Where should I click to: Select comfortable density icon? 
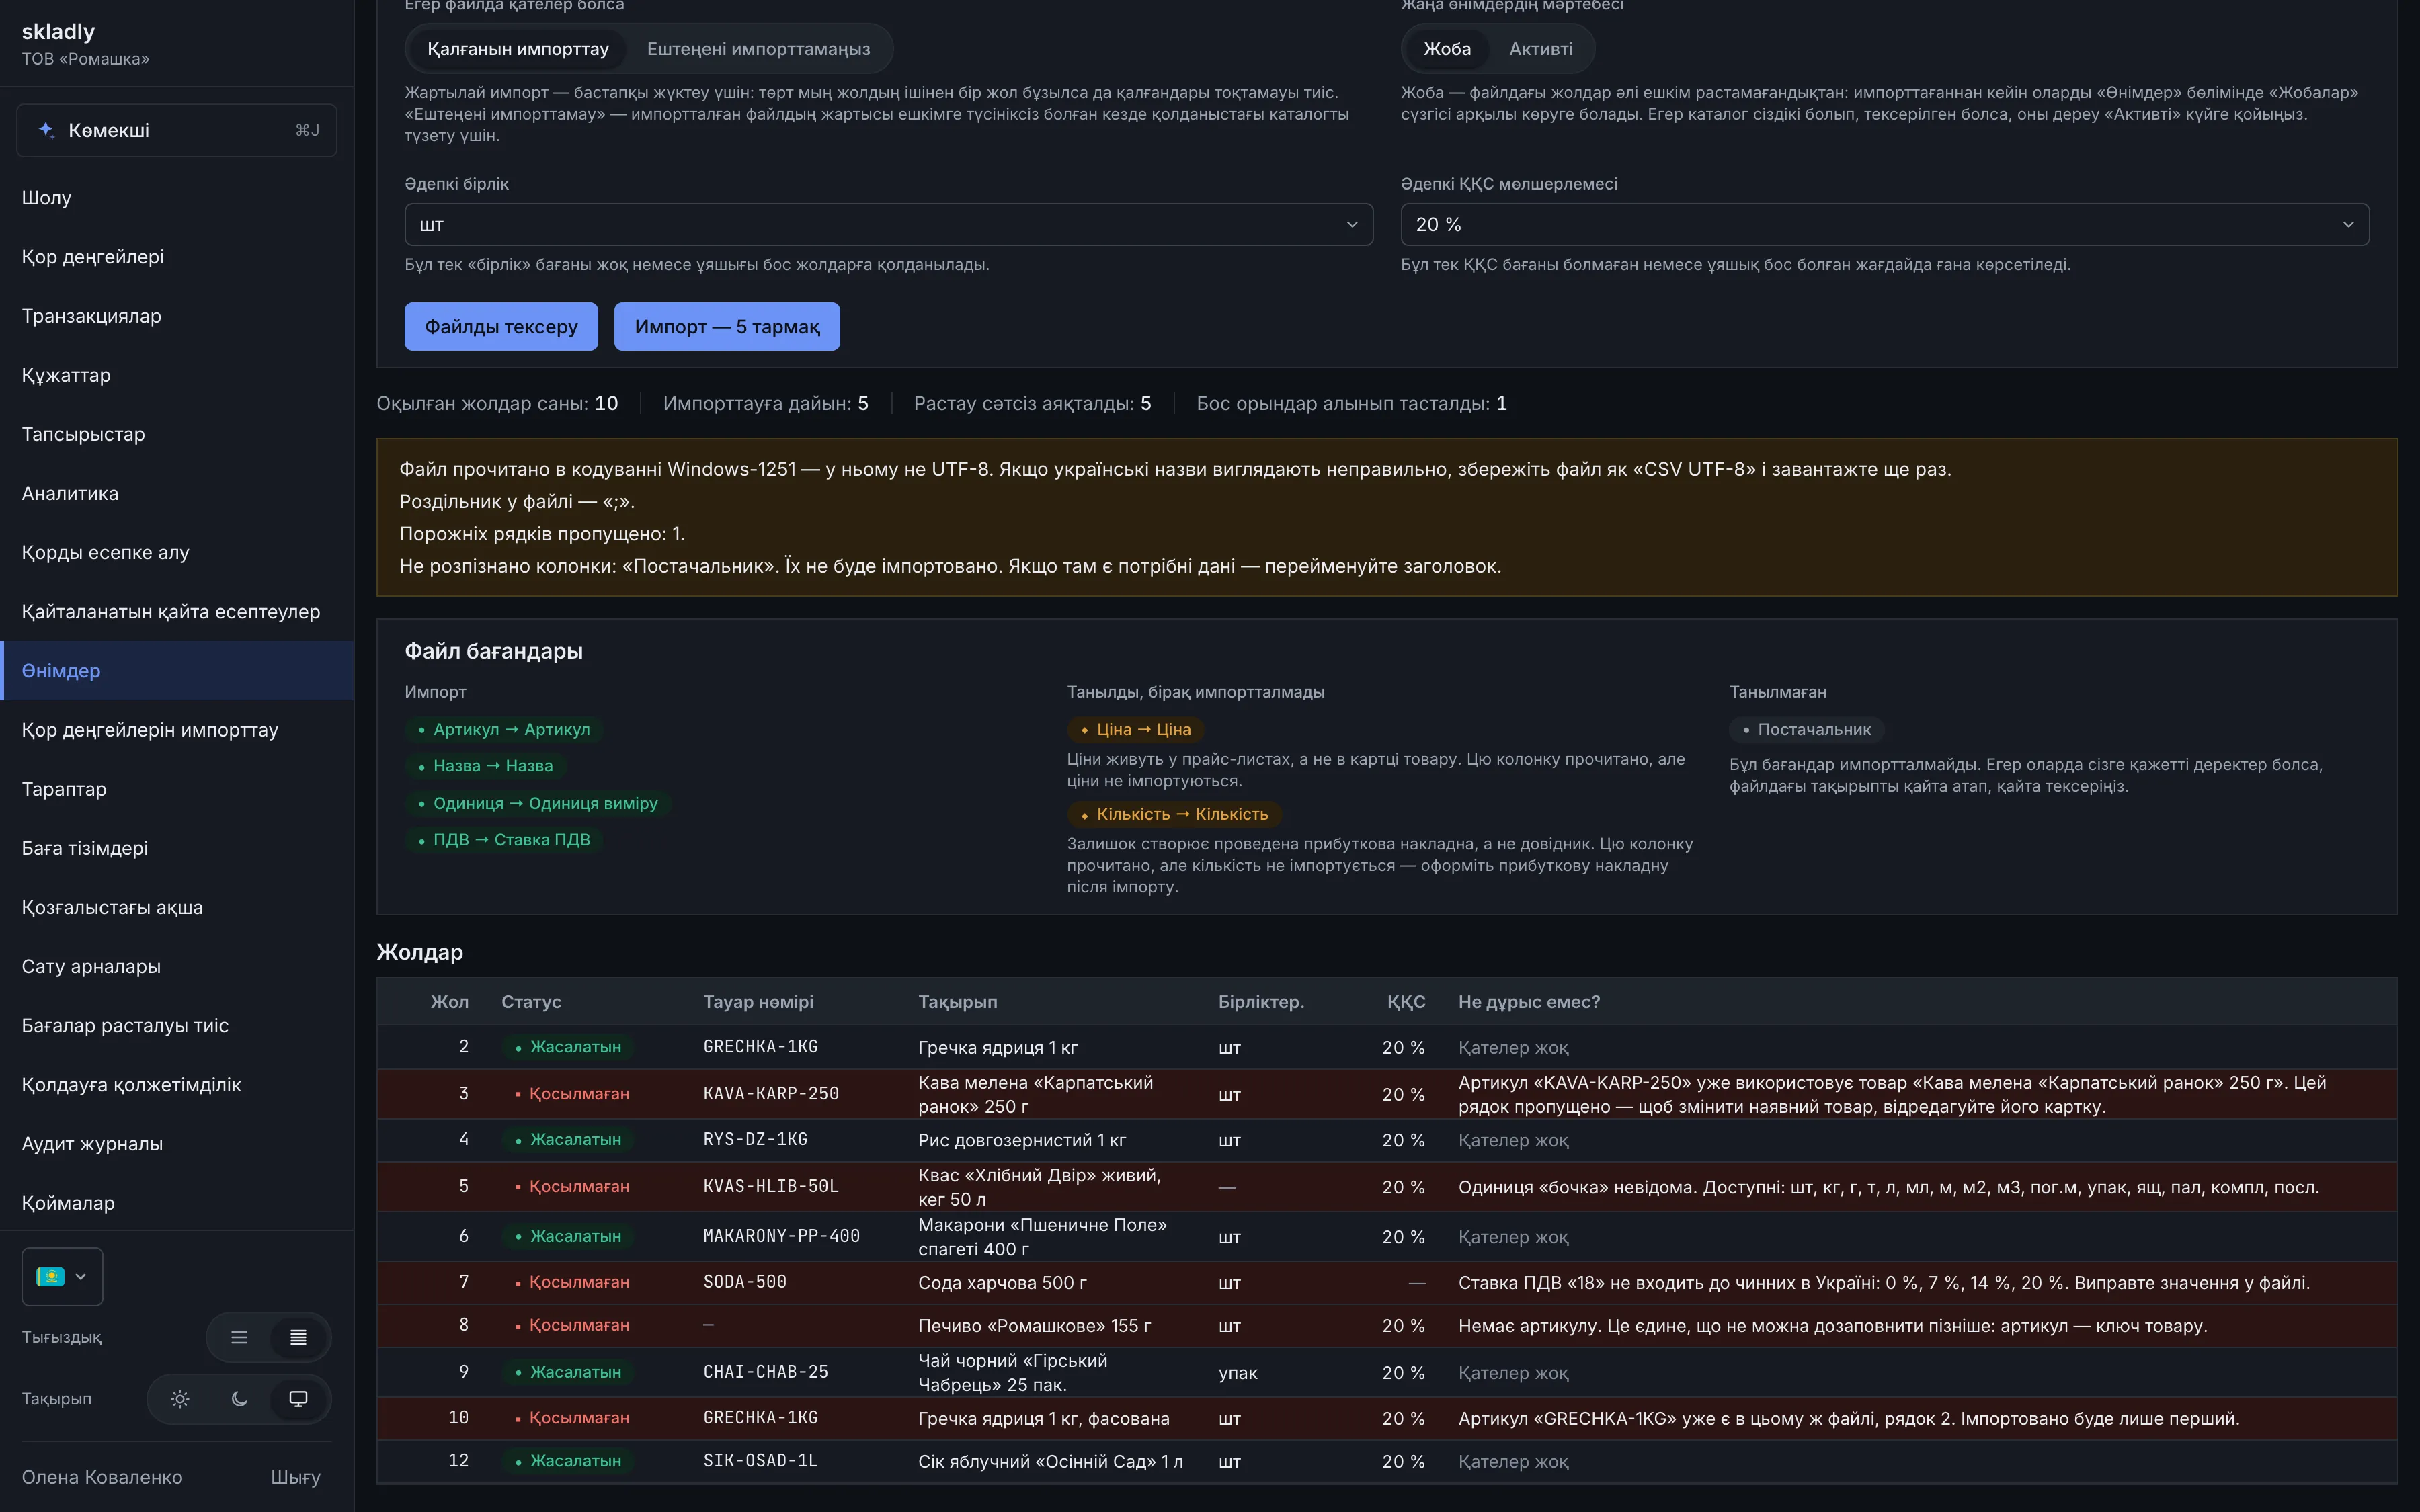pos(239,1337)
